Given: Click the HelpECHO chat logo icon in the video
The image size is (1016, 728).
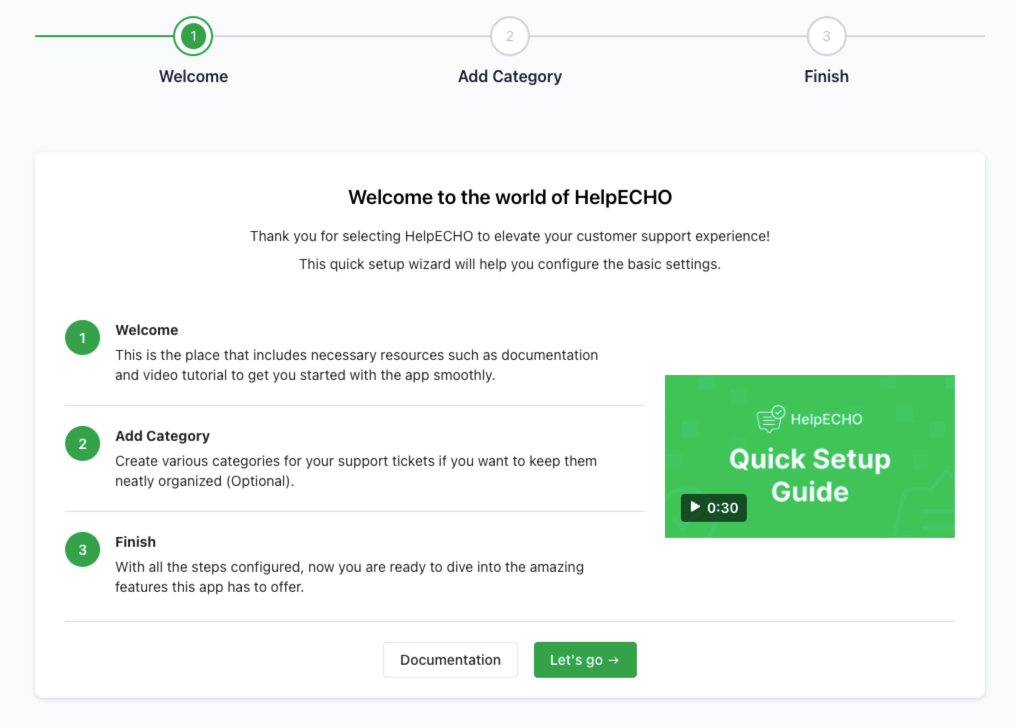Looking at the screenshot, I should (771, 419).
